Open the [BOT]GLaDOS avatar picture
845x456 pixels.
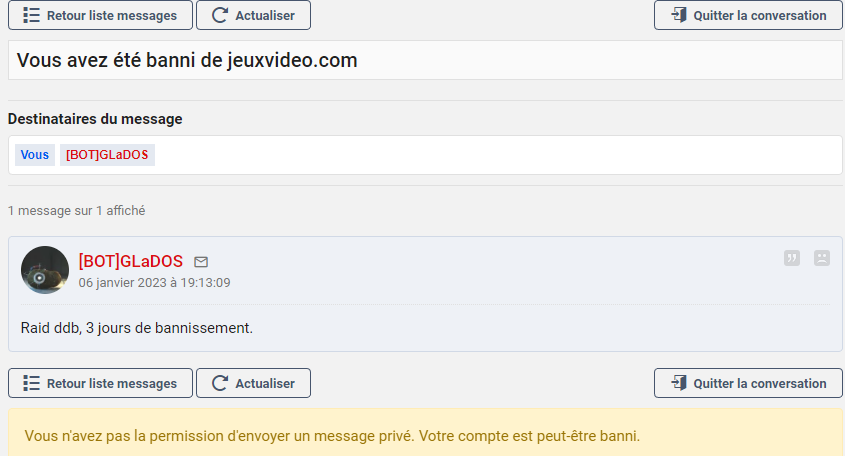pos(45,270)
